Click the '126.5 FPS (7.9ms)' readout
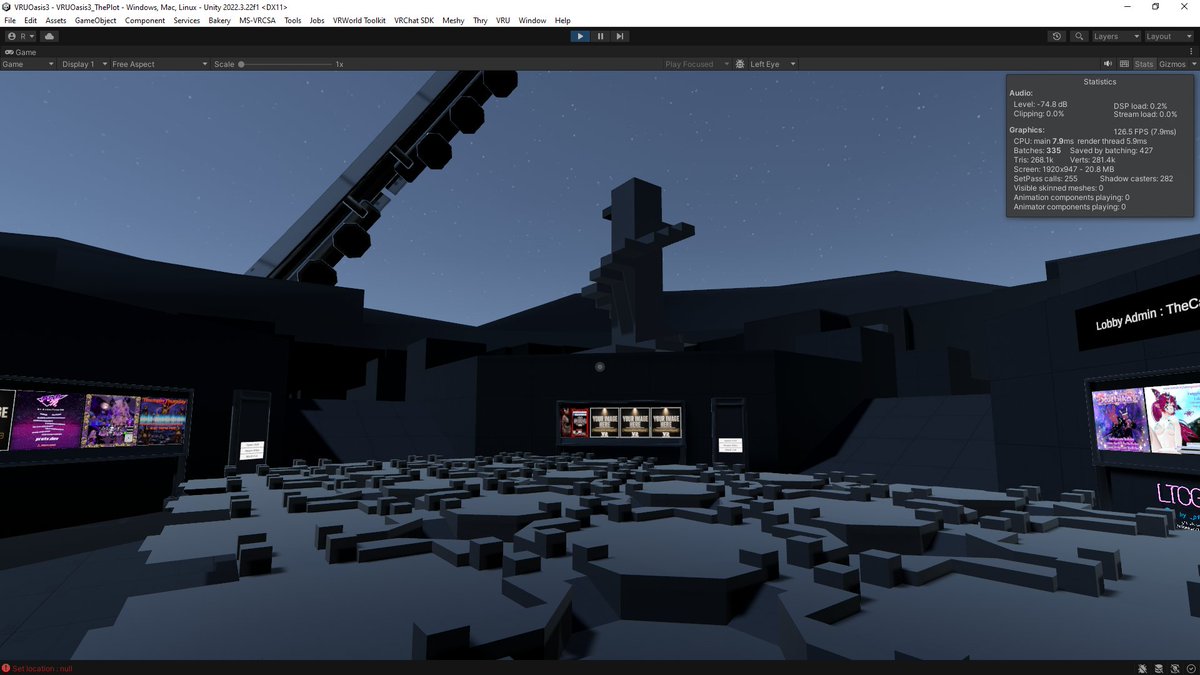1200x675 pixels. [x=1145, y=131]
